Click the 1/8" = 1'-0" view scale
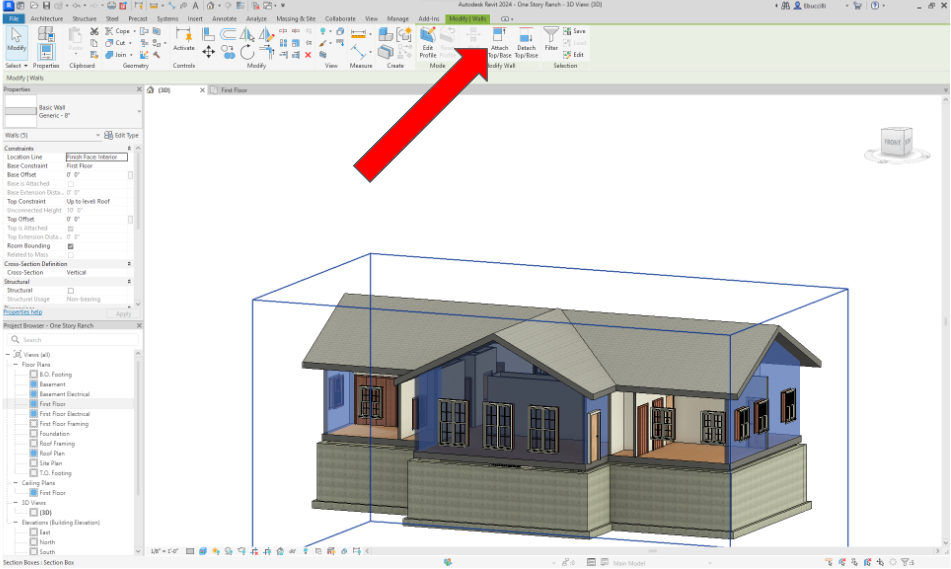Image resolution: width=951 pixels, height=569 pixels. click(164, 551)
